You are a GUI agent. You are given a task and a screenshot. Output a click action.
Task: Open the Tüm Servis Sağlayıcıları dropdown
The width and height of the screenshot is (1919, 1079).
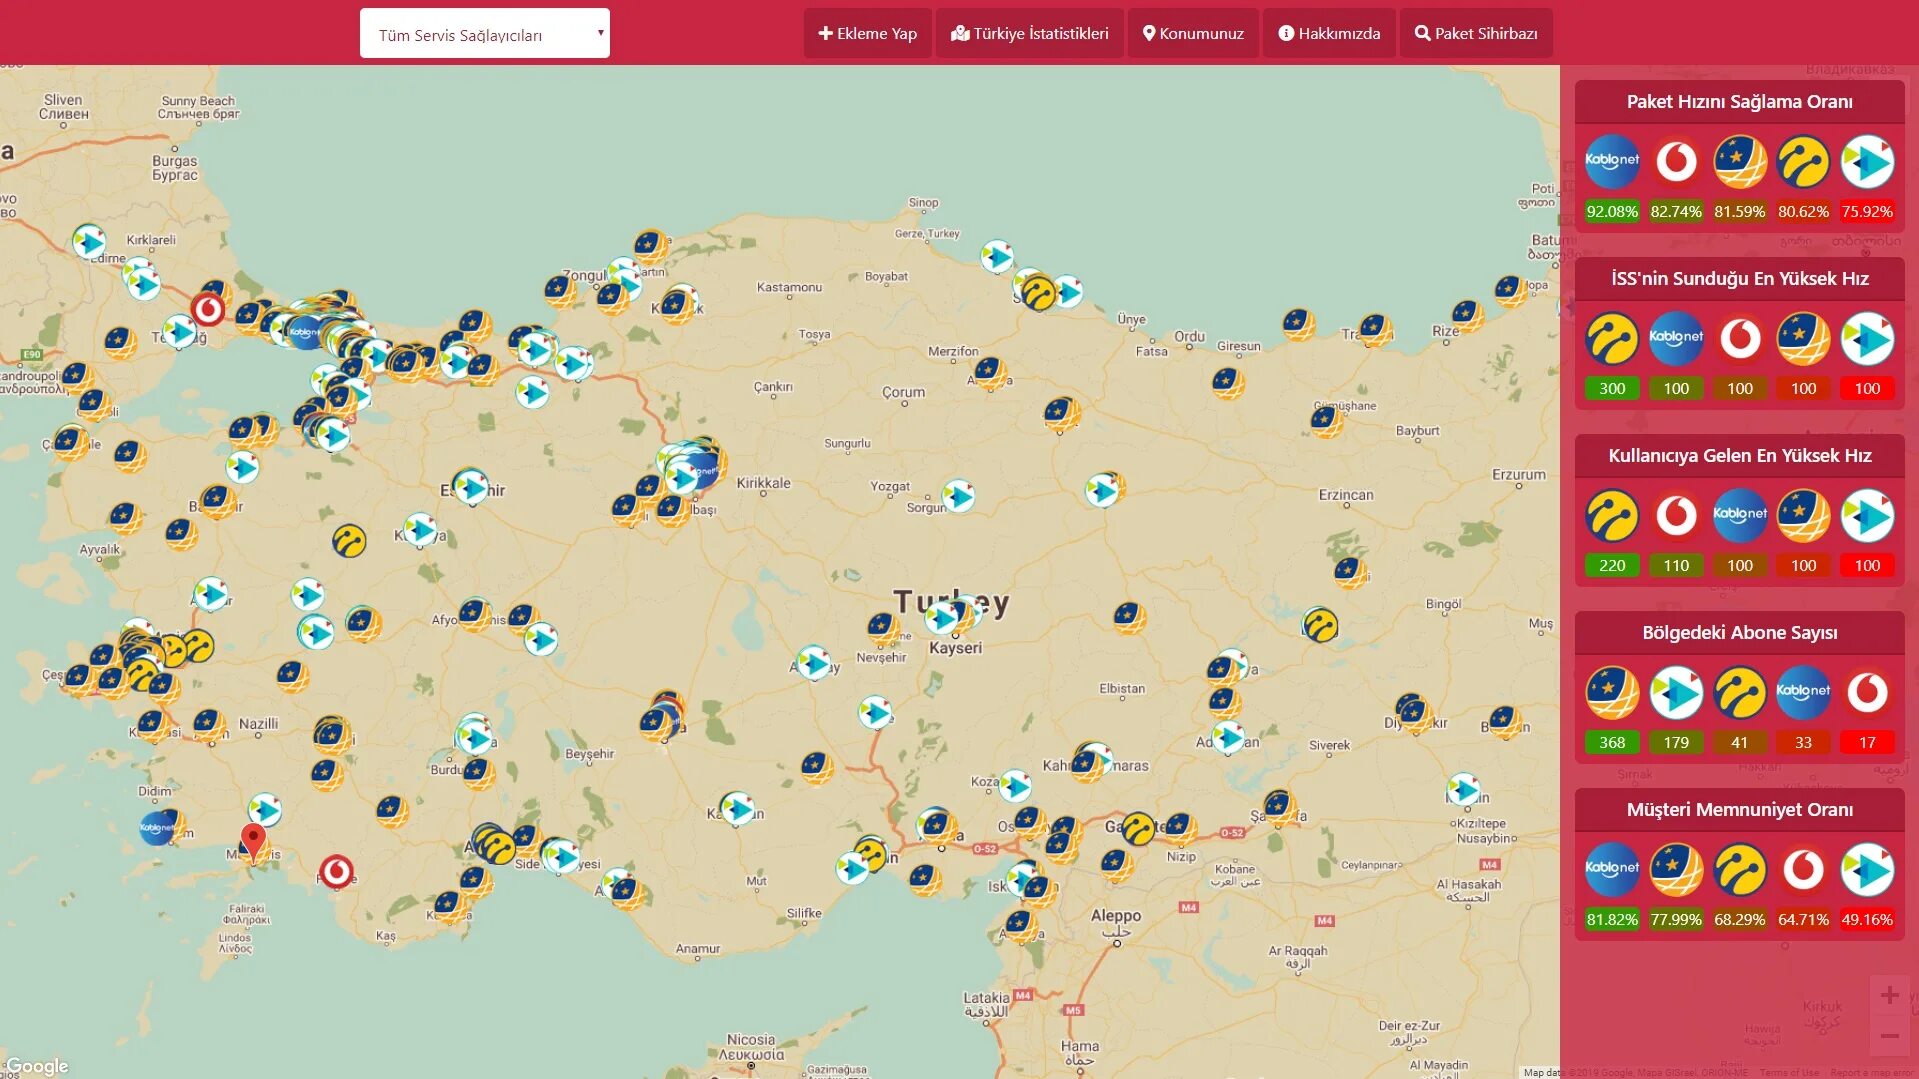tap(484, 33)
